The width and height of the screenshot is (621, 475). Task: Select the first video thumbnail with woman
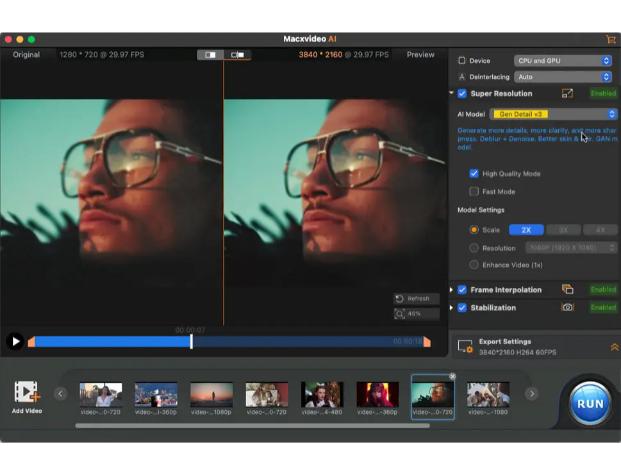[101, 395]
